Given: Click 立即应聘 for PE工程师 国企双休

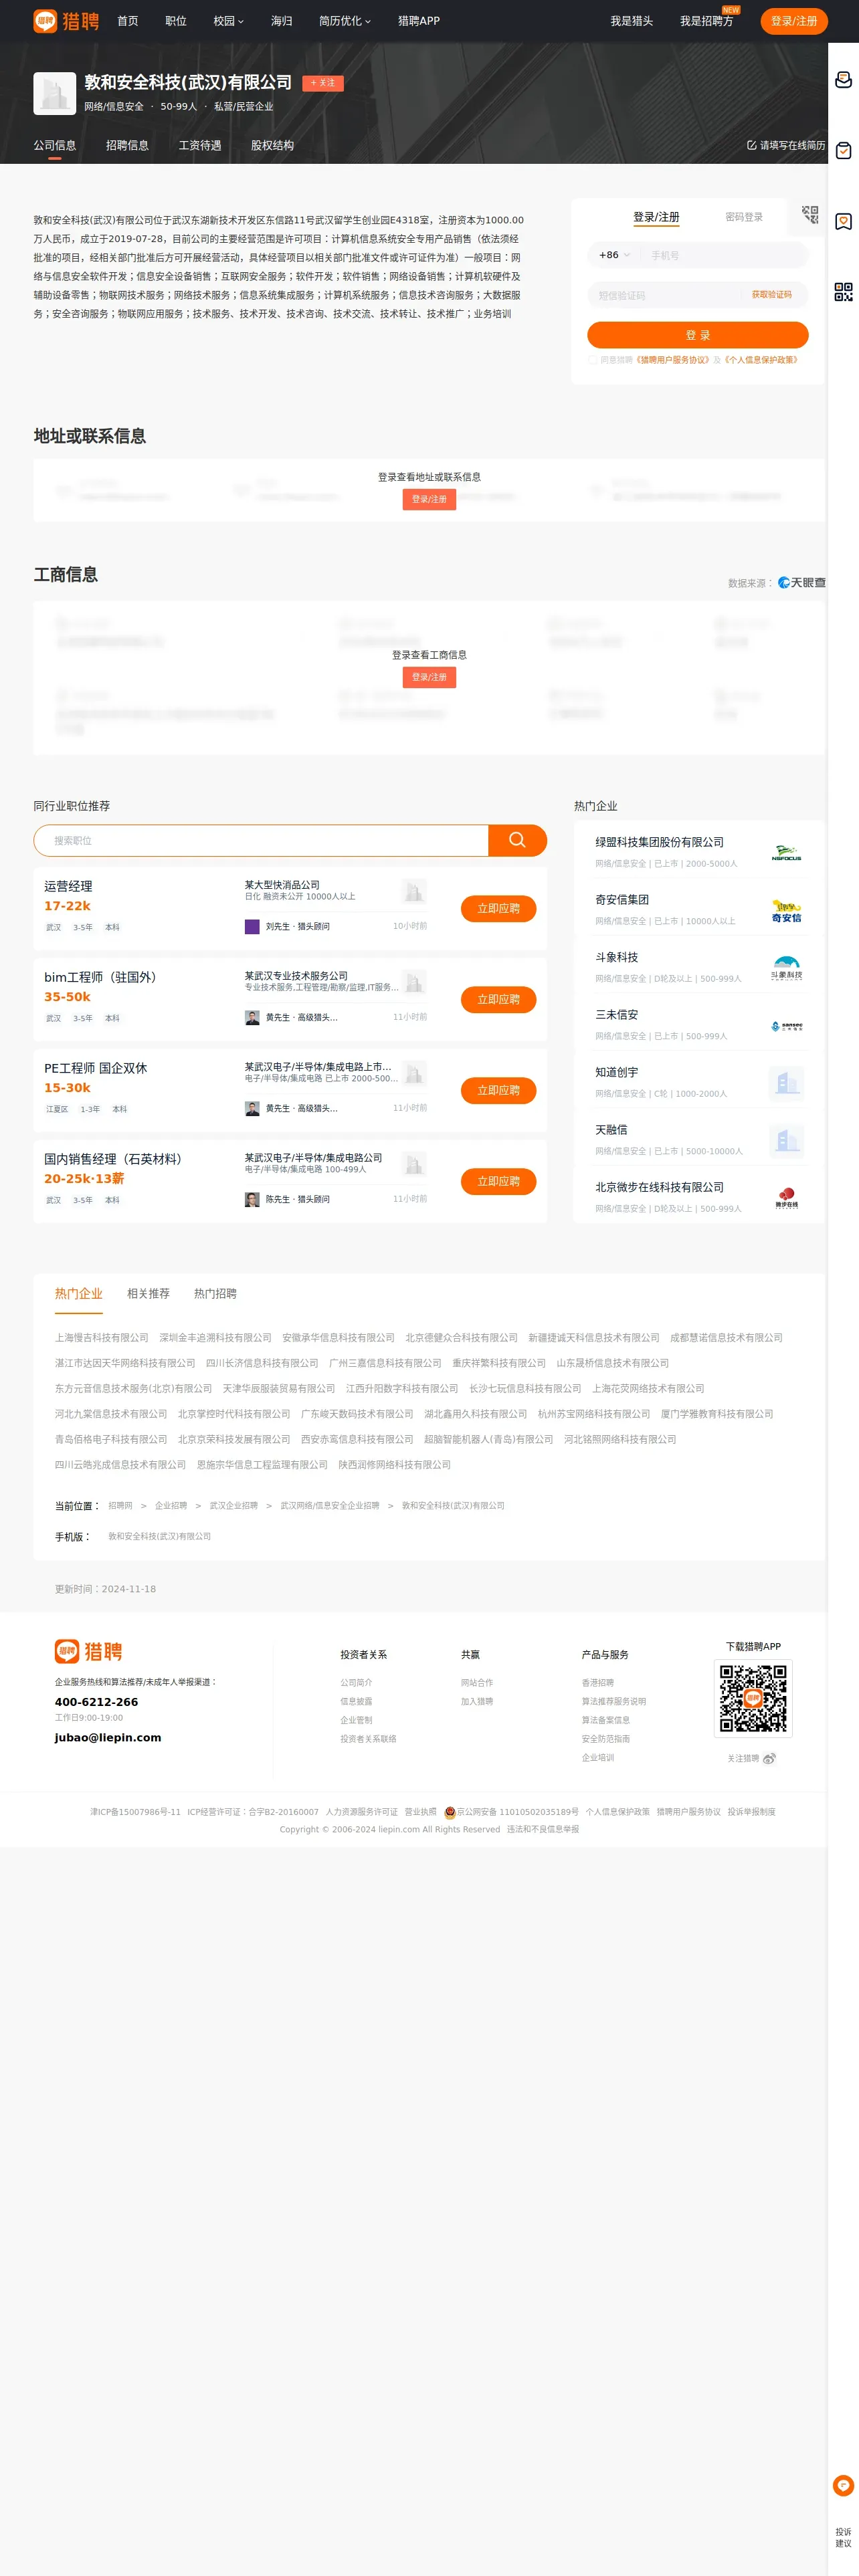Looking at the screenshot, I should tap(498, 1090).
